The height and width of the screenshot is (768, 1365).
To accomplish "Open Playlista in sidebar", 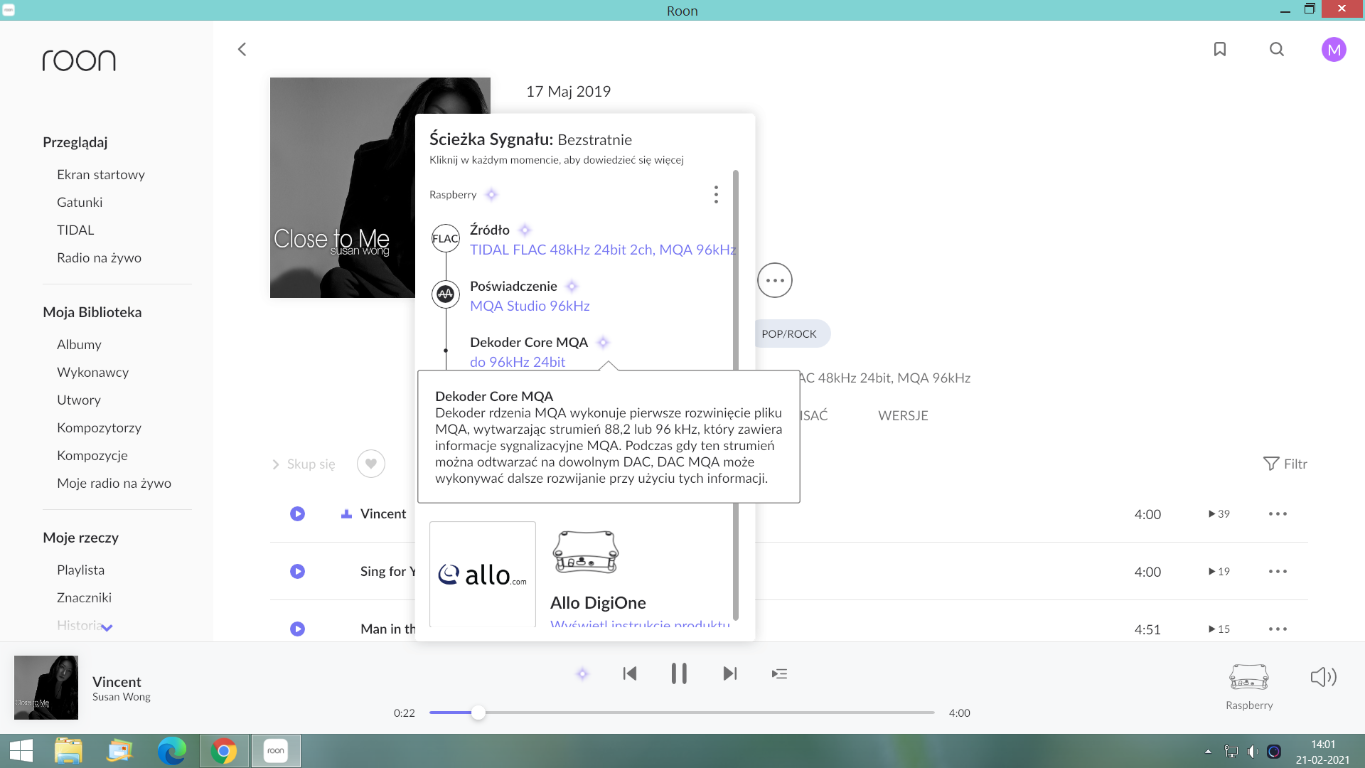I will 81,570.
